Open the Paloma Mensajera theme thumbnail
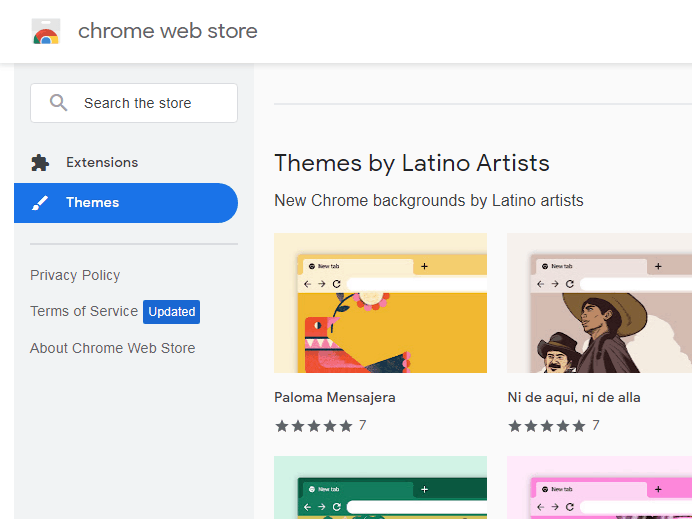The height and width of the screenshot is (519, 692). 380,303
